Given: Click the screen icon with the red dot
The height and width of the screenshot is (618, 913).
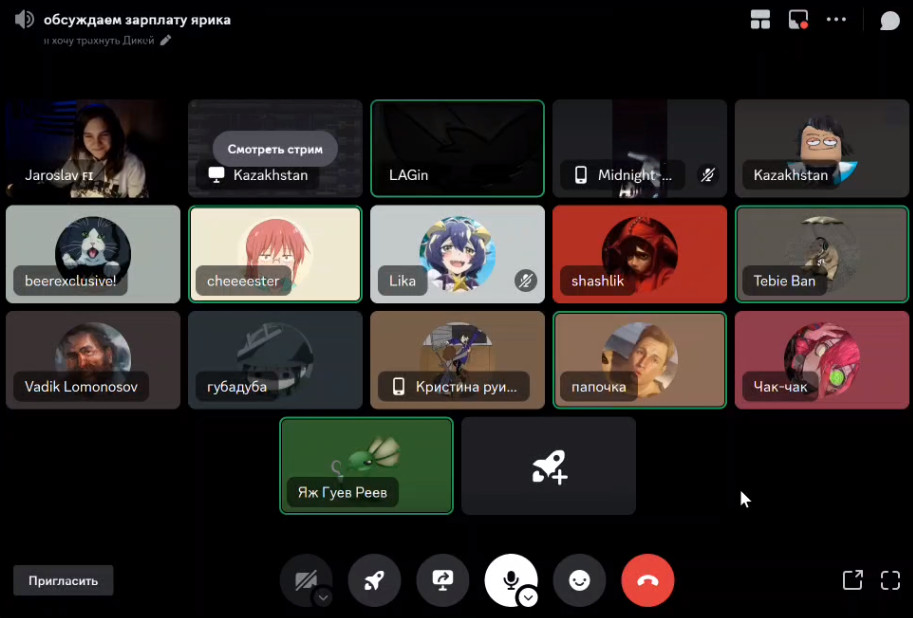Looking at the screenshot, I should 798,19.
